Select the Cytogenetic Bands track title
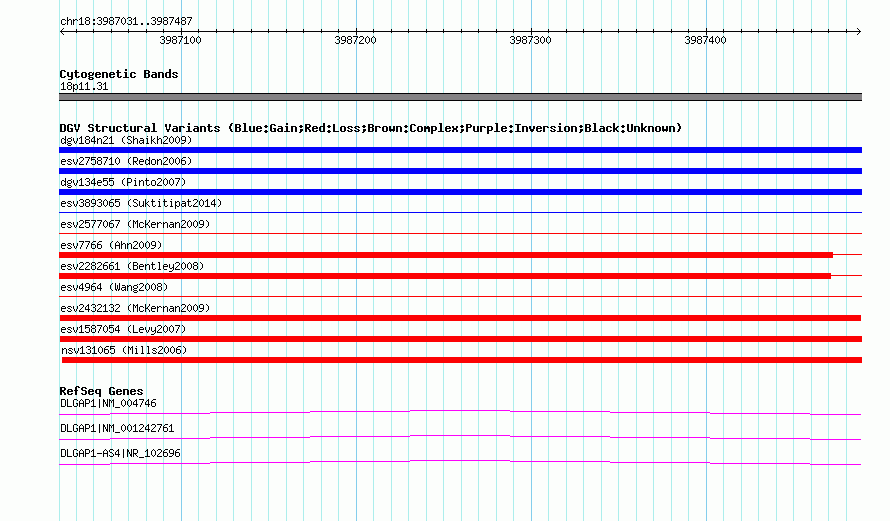 (119, 74)
